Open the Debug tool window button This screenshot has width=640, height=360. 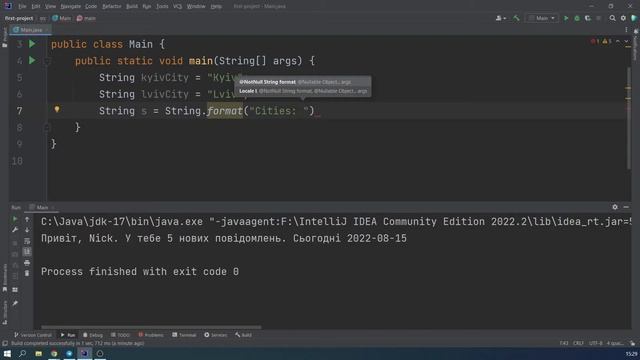pos(93,335)
